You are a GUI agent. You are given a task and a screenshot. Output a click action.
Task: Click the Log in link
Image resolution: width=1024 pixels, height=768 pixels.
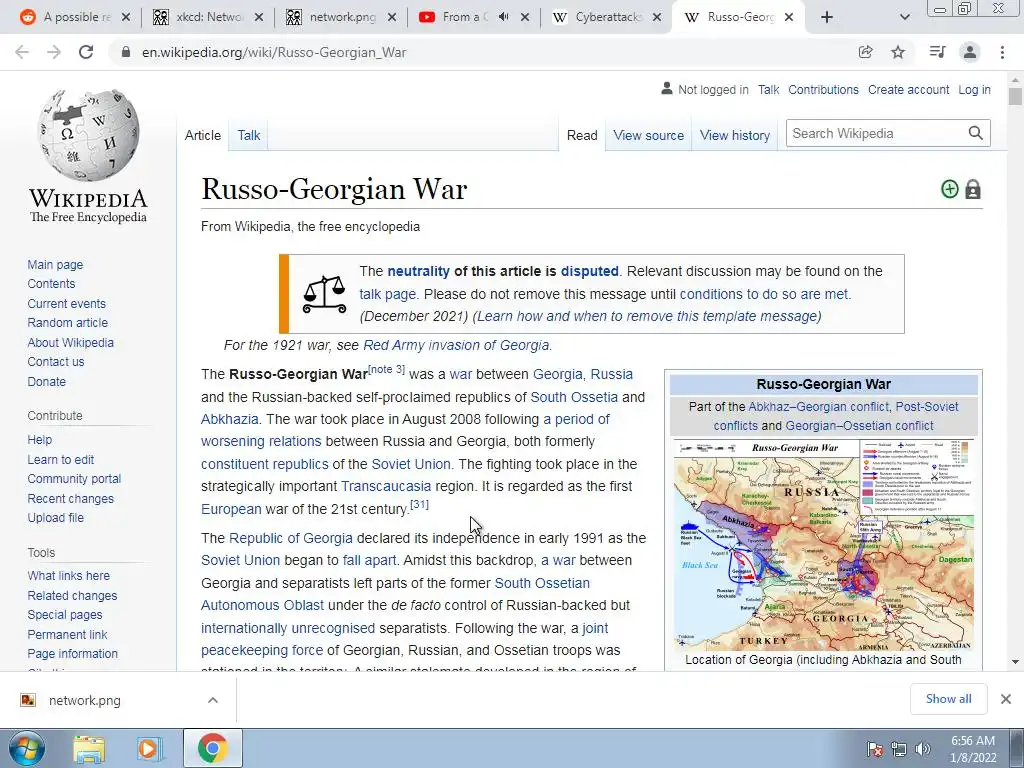click(x=974, y=89)
